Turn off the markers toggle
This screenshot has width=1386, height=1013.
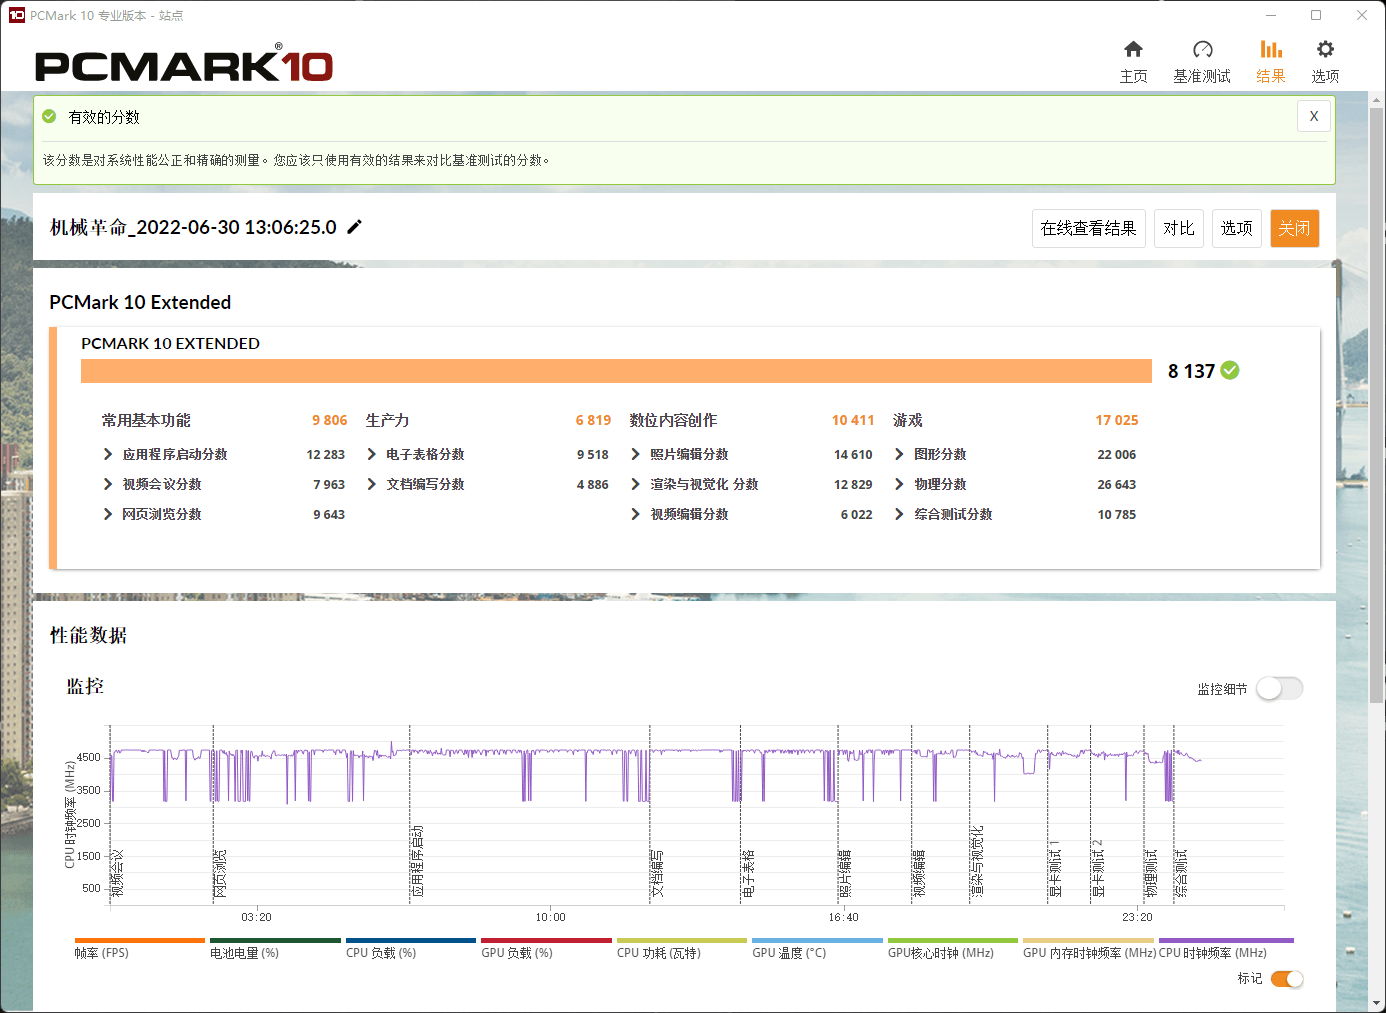pos(1286,979)
